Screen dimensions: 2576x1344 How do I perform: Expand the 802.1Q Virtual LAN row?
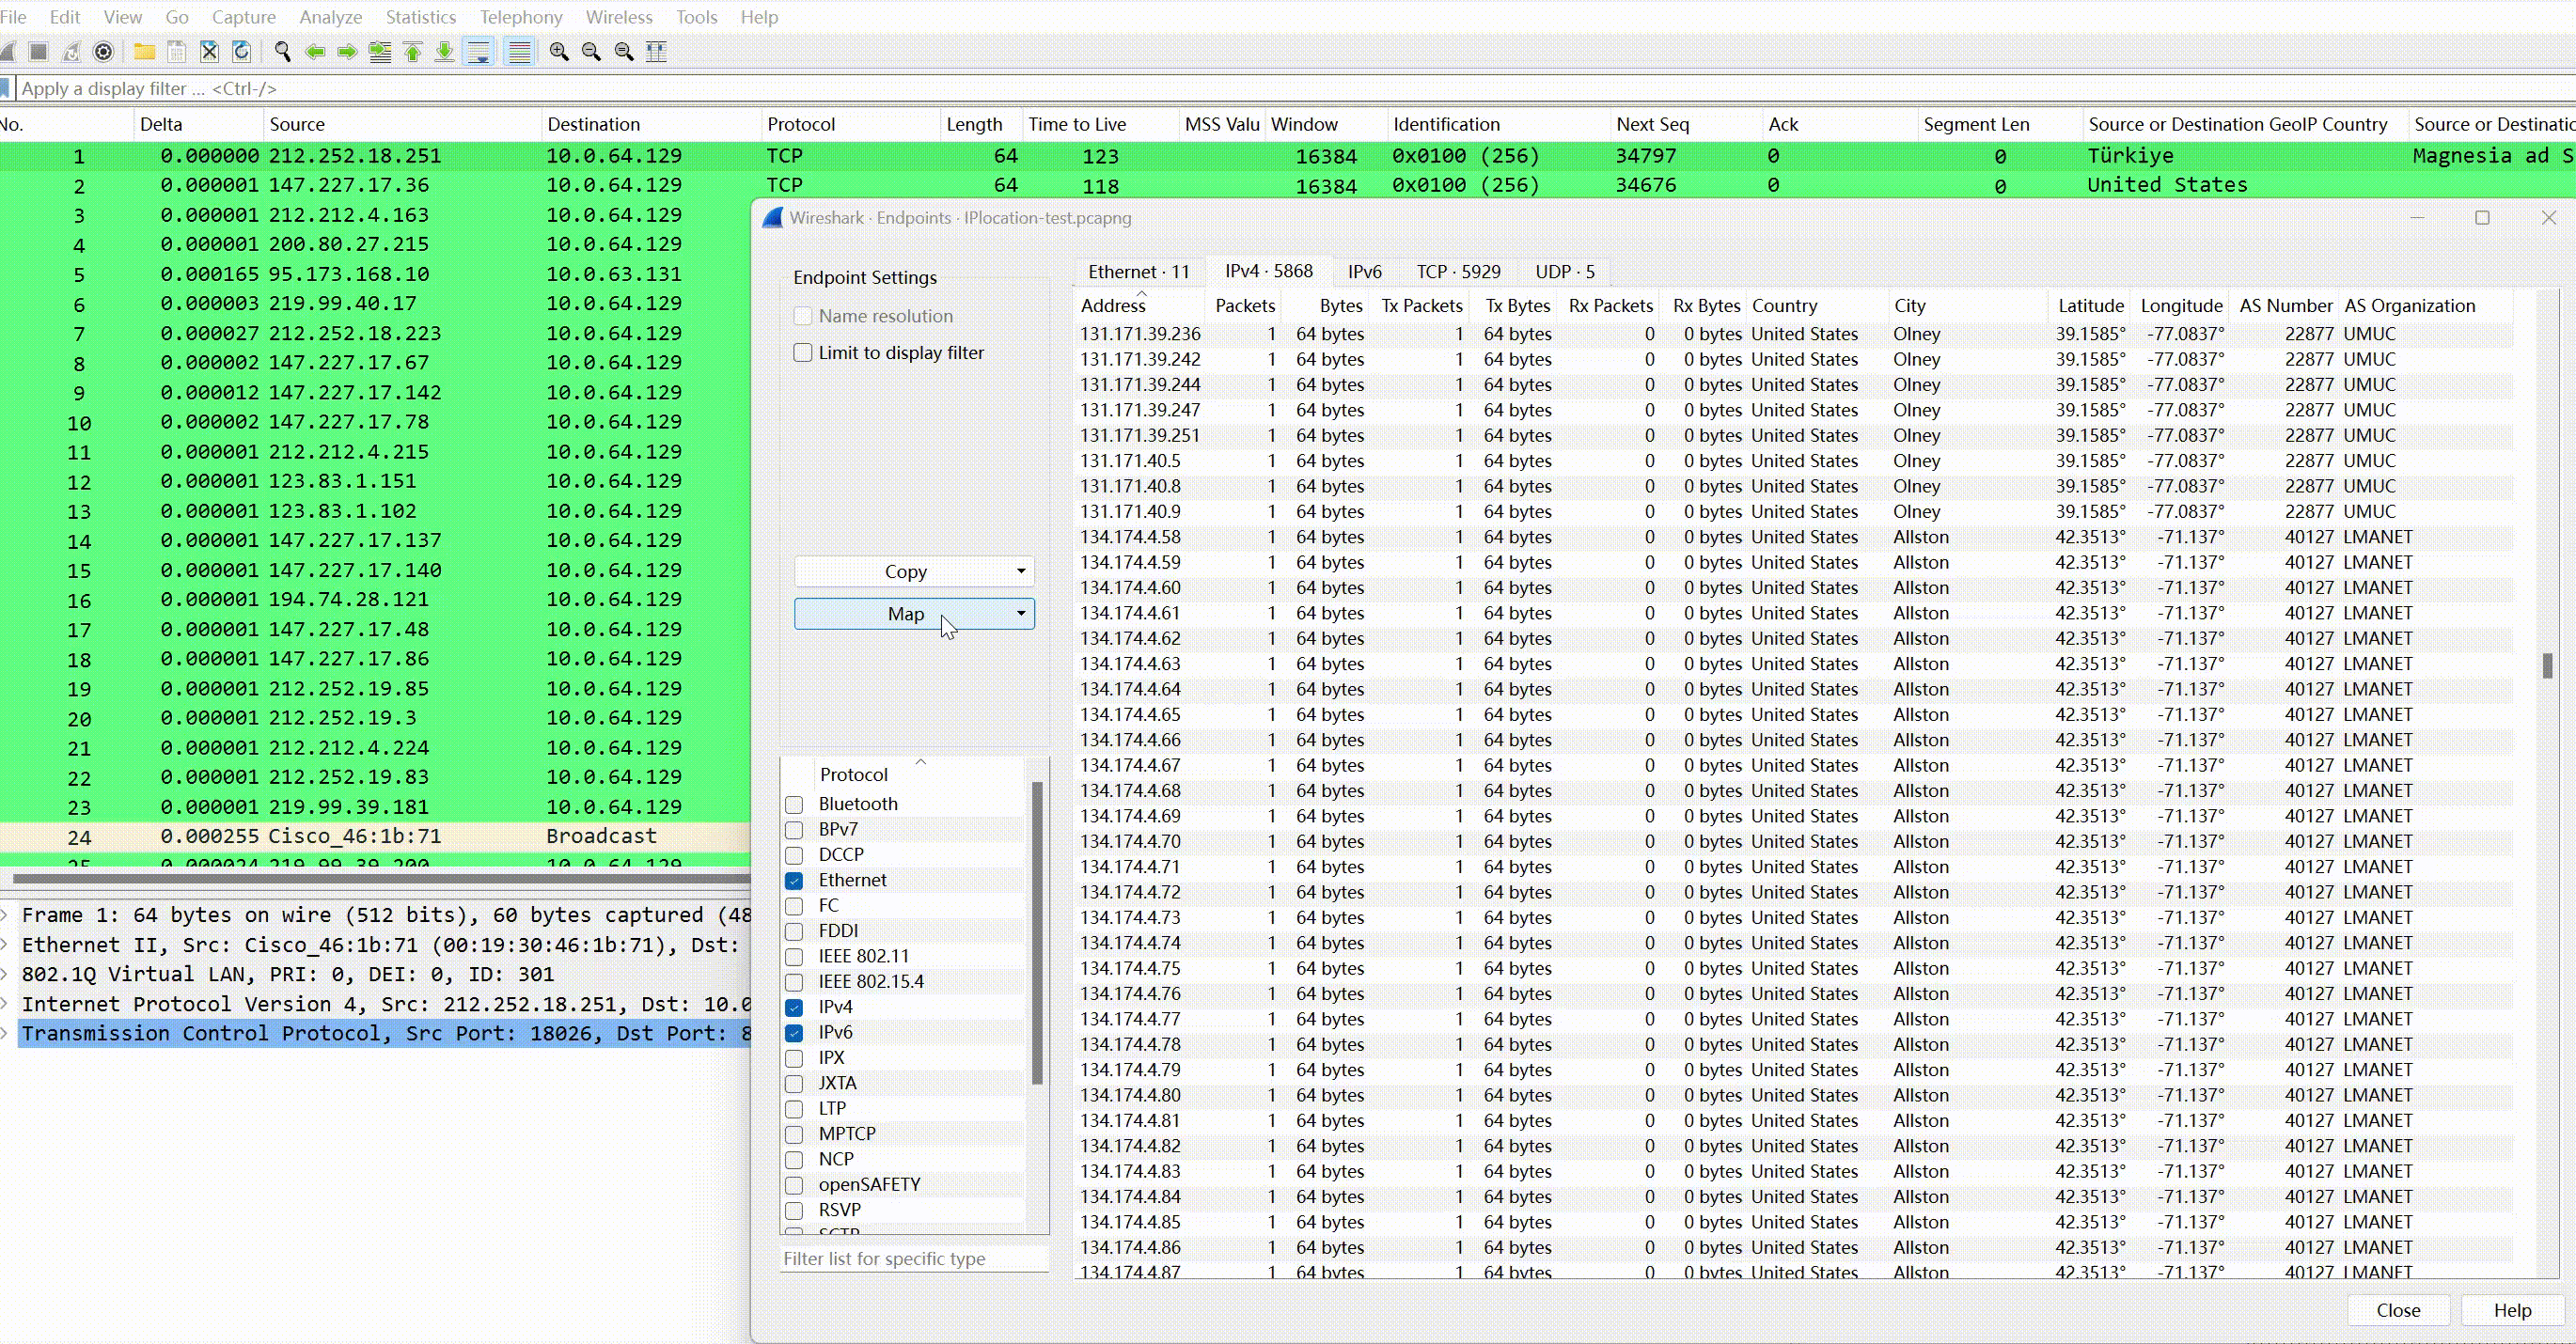[6, 974]
